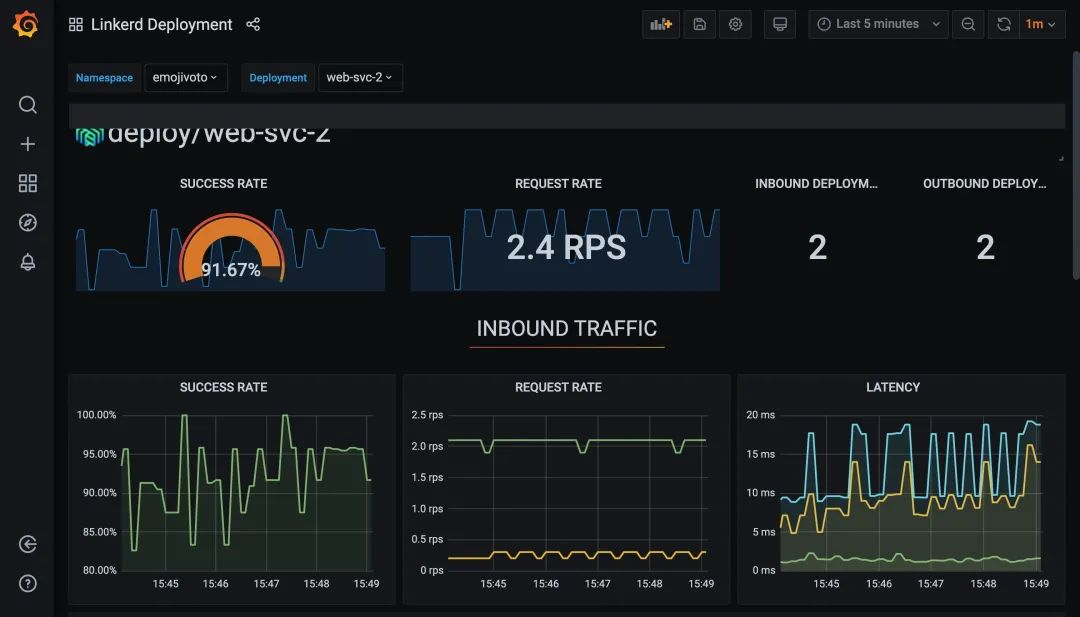
Task: Click the INBOUND TRAFFIC section heading
Action: point(566,328)
